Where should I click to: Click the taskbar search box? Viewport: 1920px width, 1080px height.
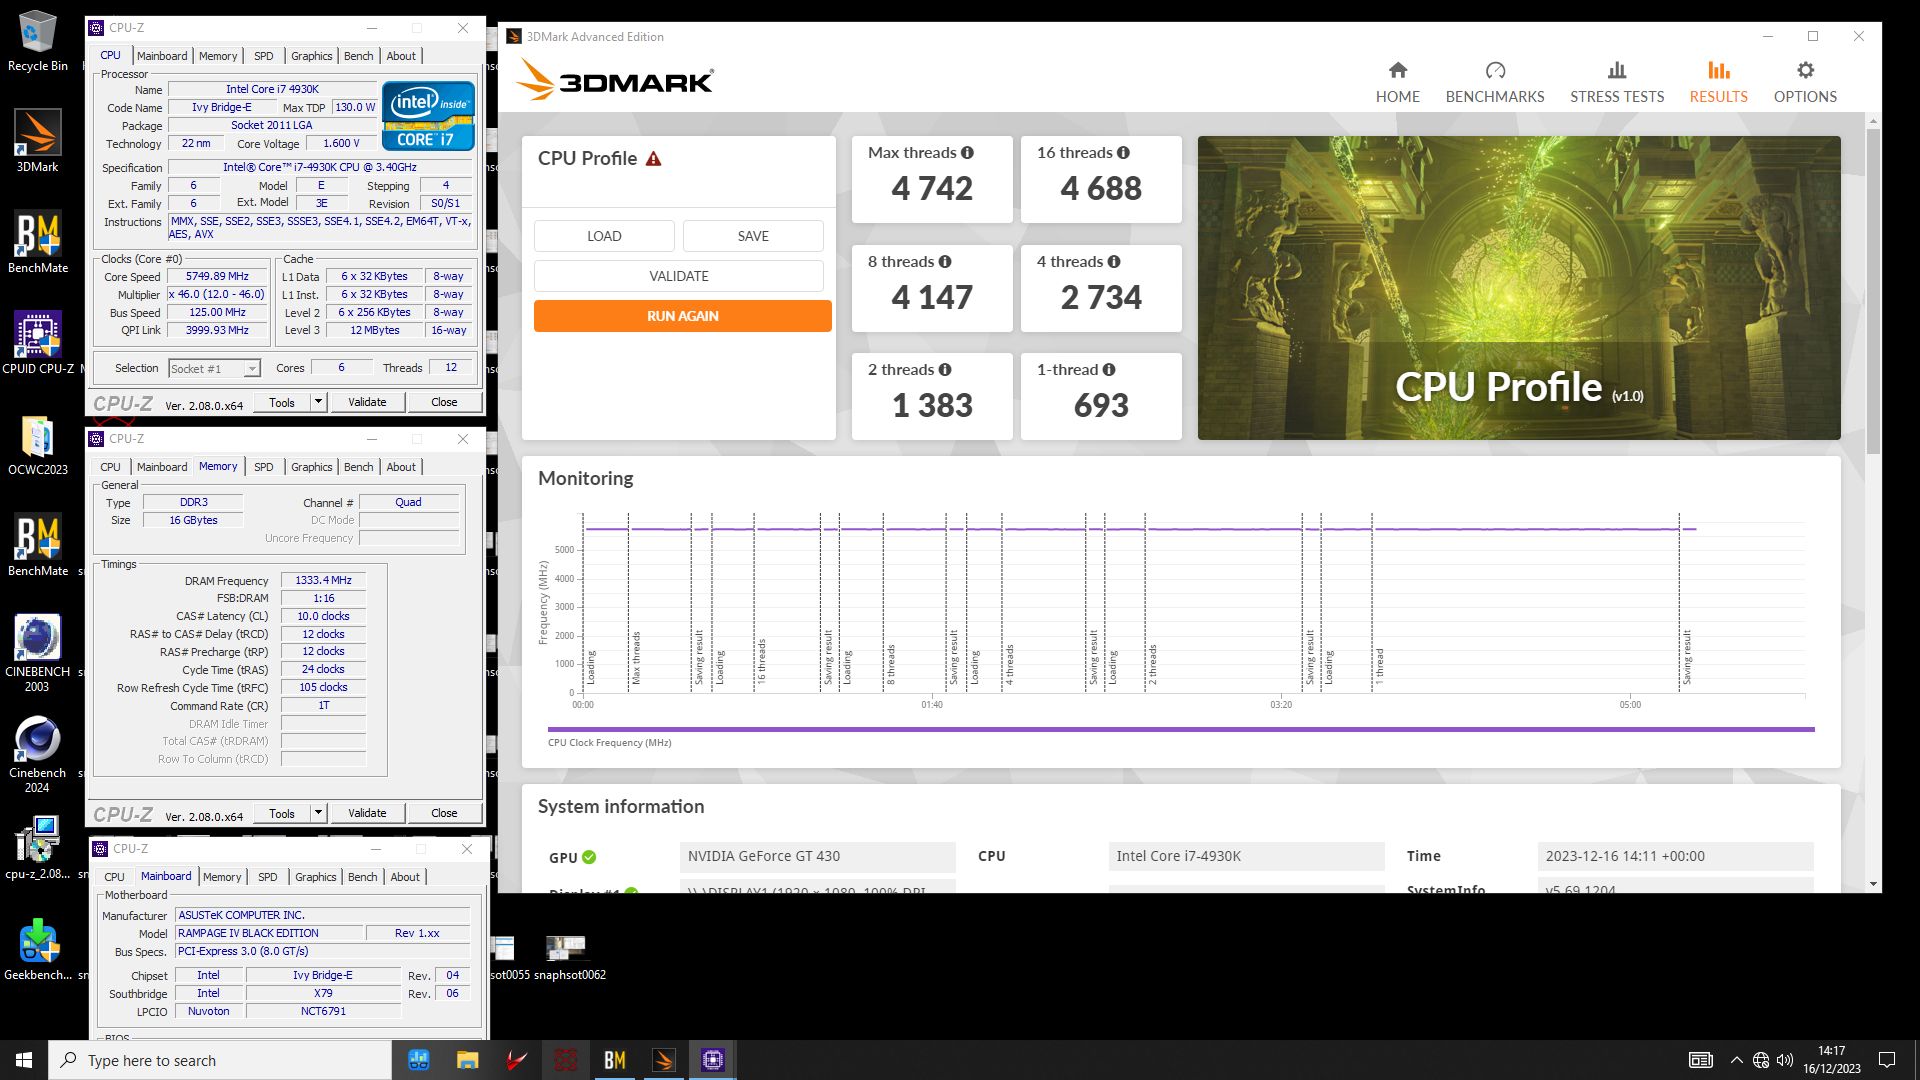(220, 1060)
